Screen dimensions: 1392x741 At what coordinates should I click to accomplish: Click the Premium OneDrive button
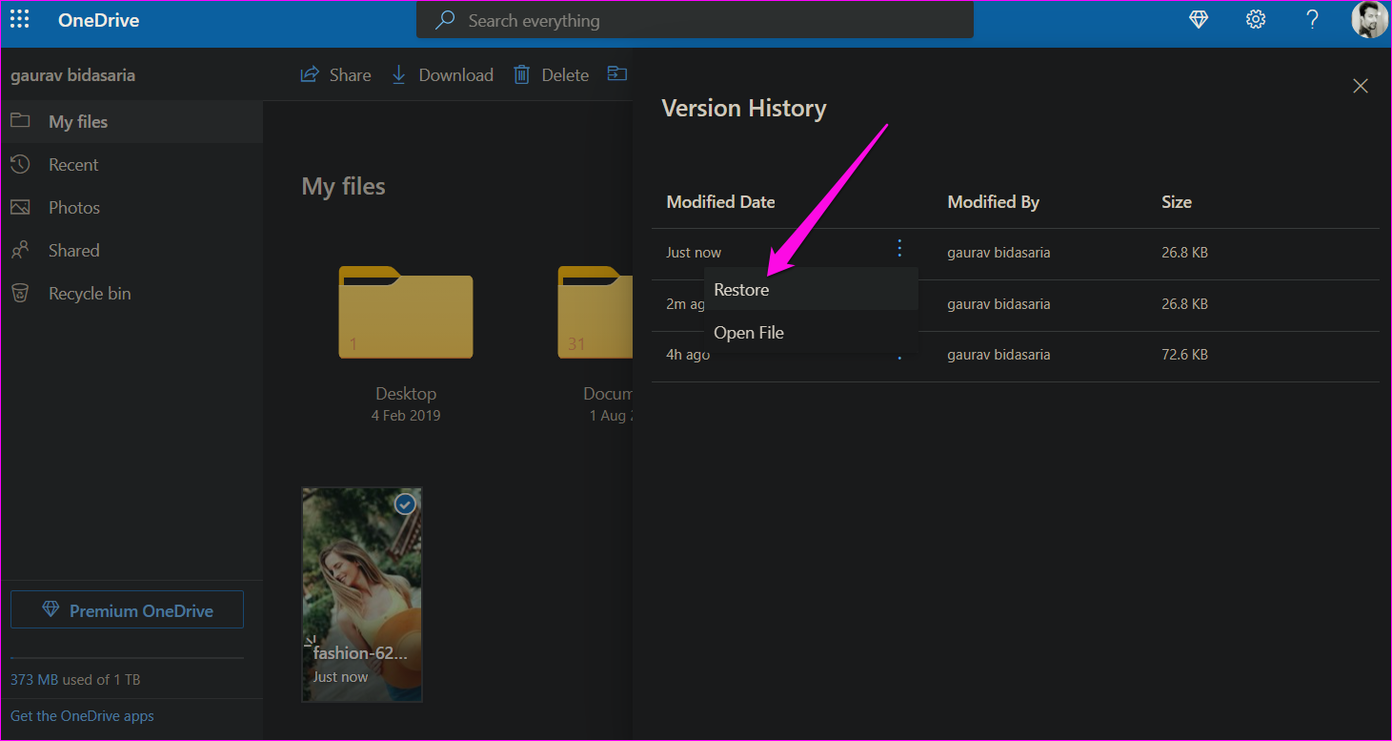click(127, 610)
